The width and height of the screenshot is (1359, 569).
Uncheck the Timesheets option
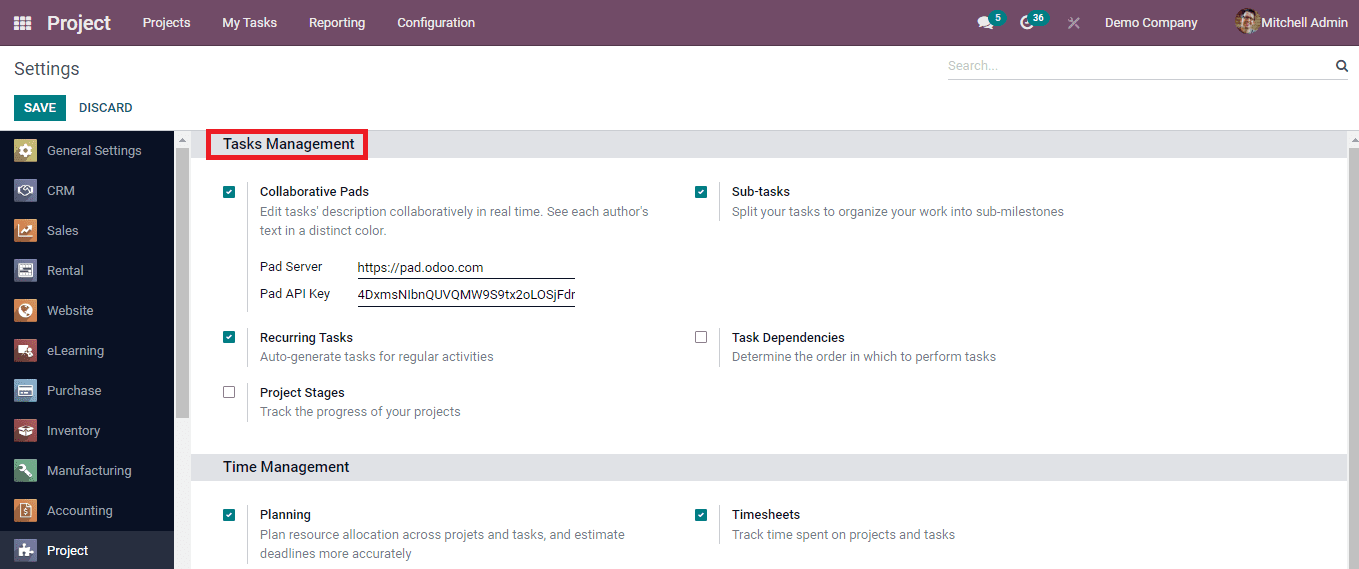point(701,515)
